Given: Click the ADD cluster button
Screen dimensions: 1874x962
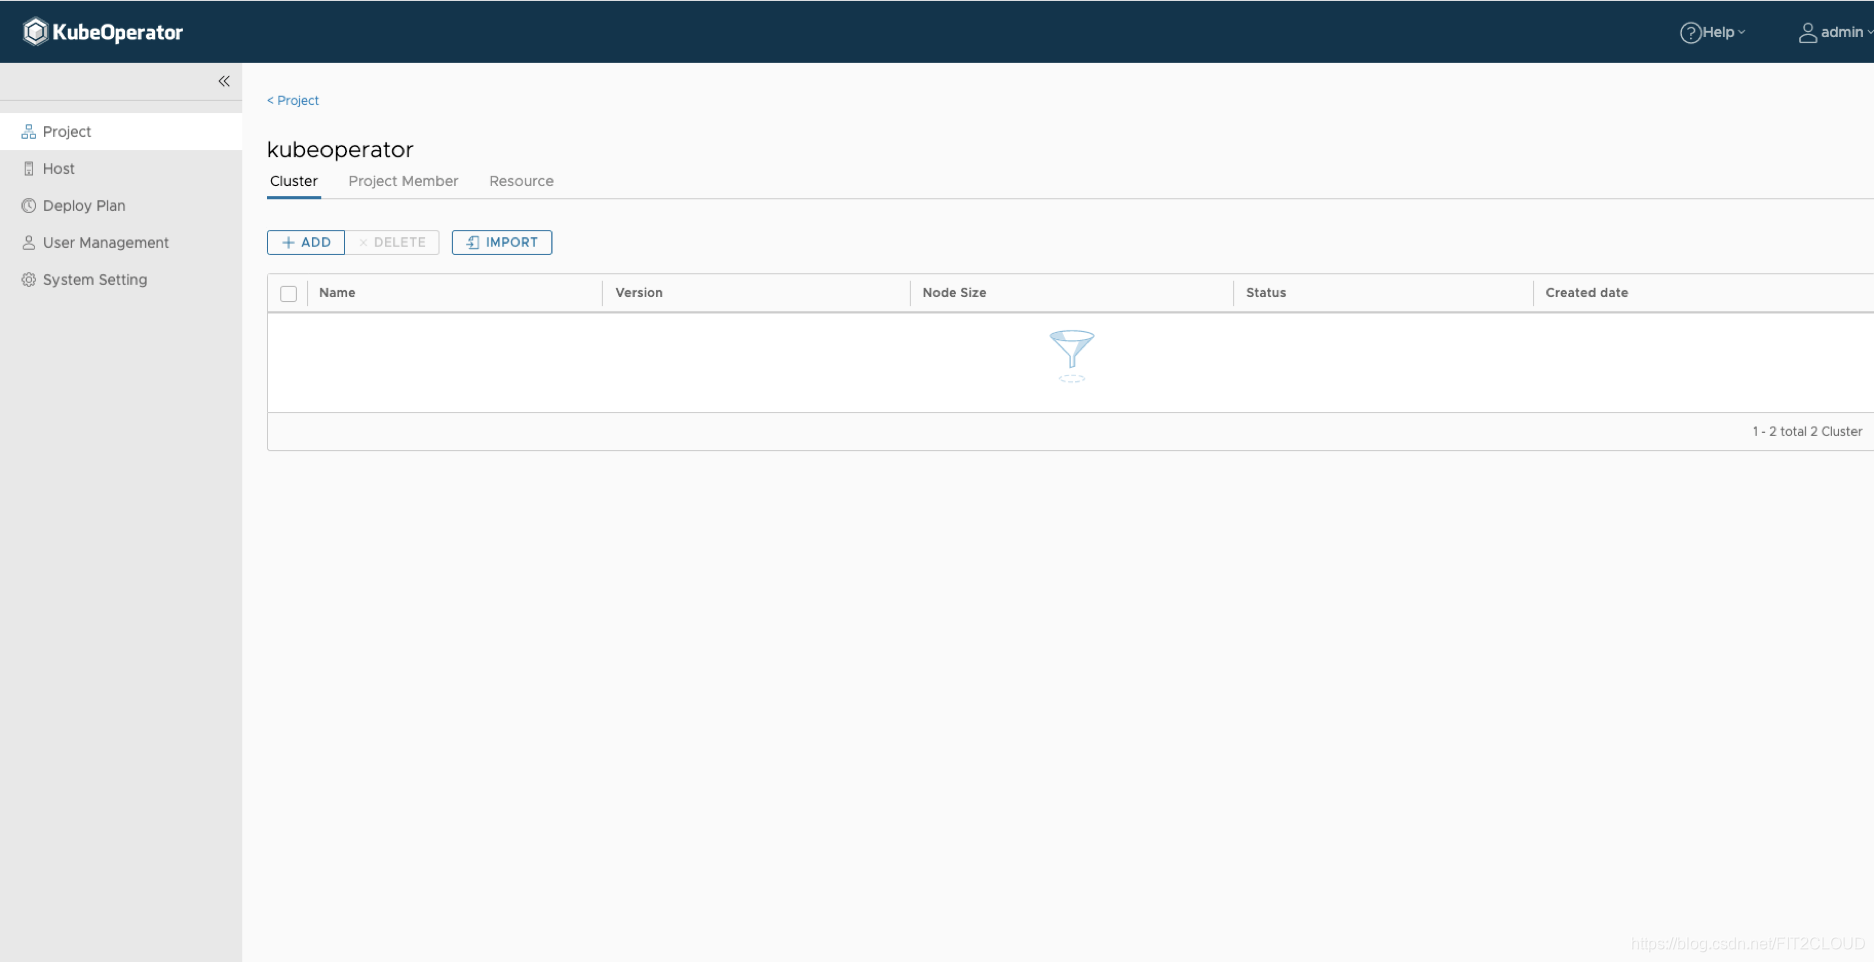Looking at the screenshot, I should (x=306, y=243).
